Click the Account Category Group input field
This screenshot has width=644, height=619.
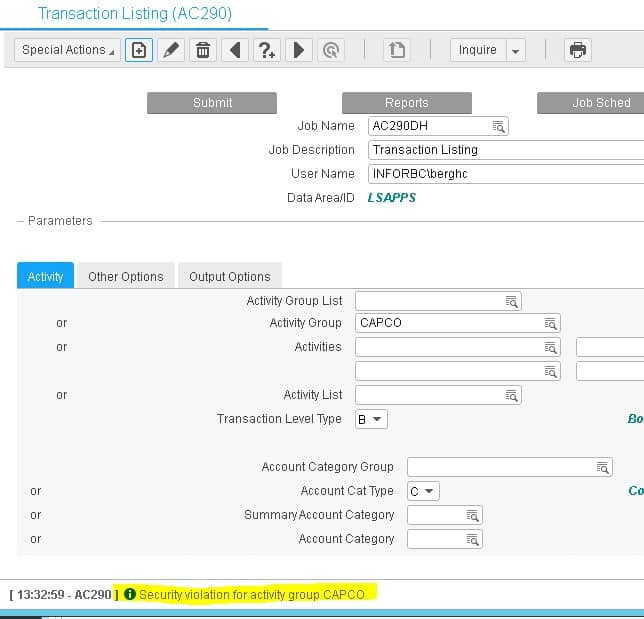510,467
